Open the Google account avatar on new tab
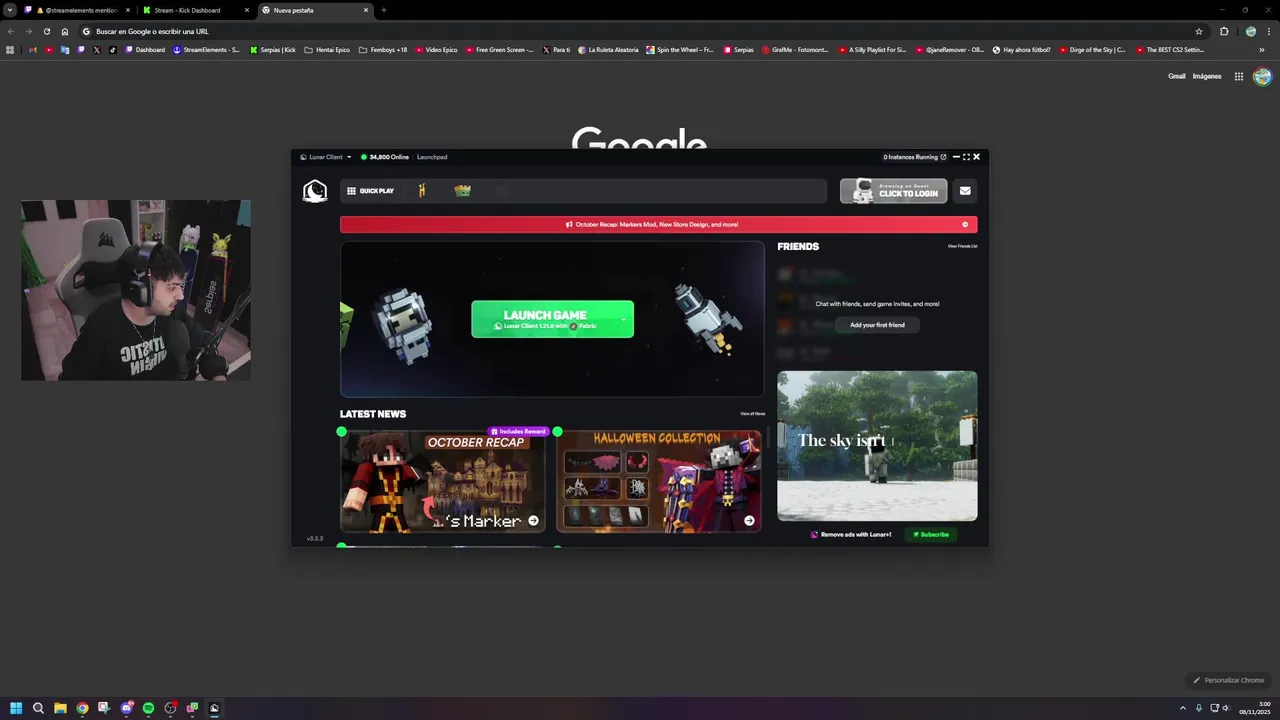The width and height of the screenshot is (1280, 720). pos(1262,76)
